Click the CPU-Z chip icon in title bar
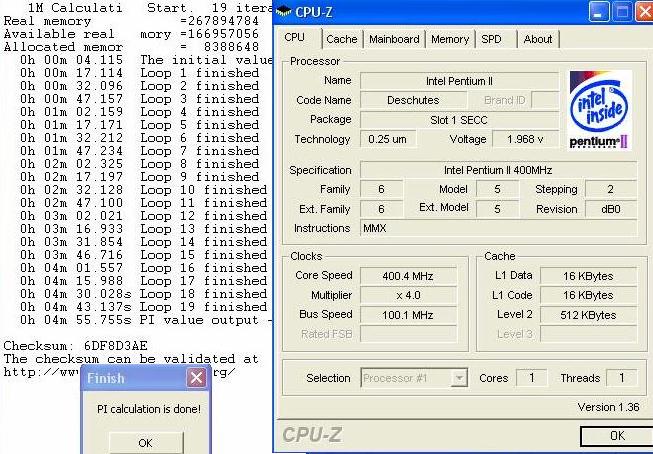The height and width of the screenshot is (454, 653). tap(284, 12)
